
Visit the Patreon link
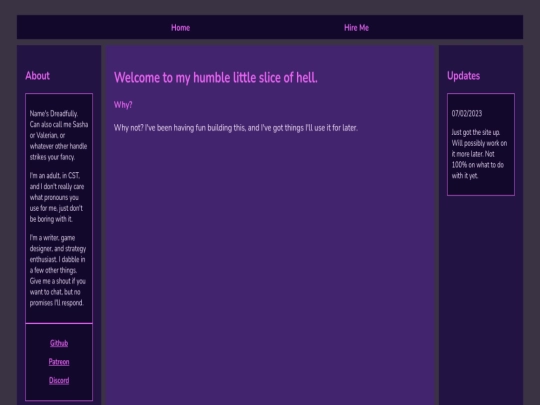coord(59,362)
